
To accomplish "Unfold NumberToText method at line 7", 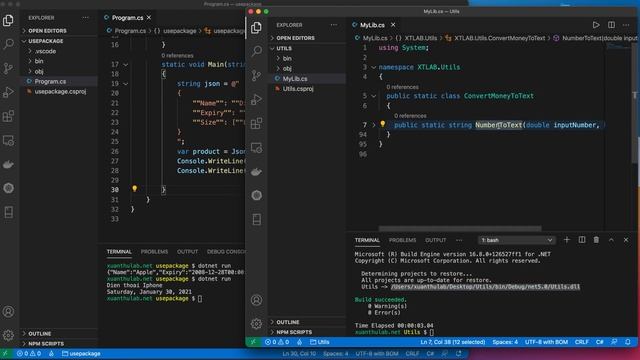I will tap(373, 125).
